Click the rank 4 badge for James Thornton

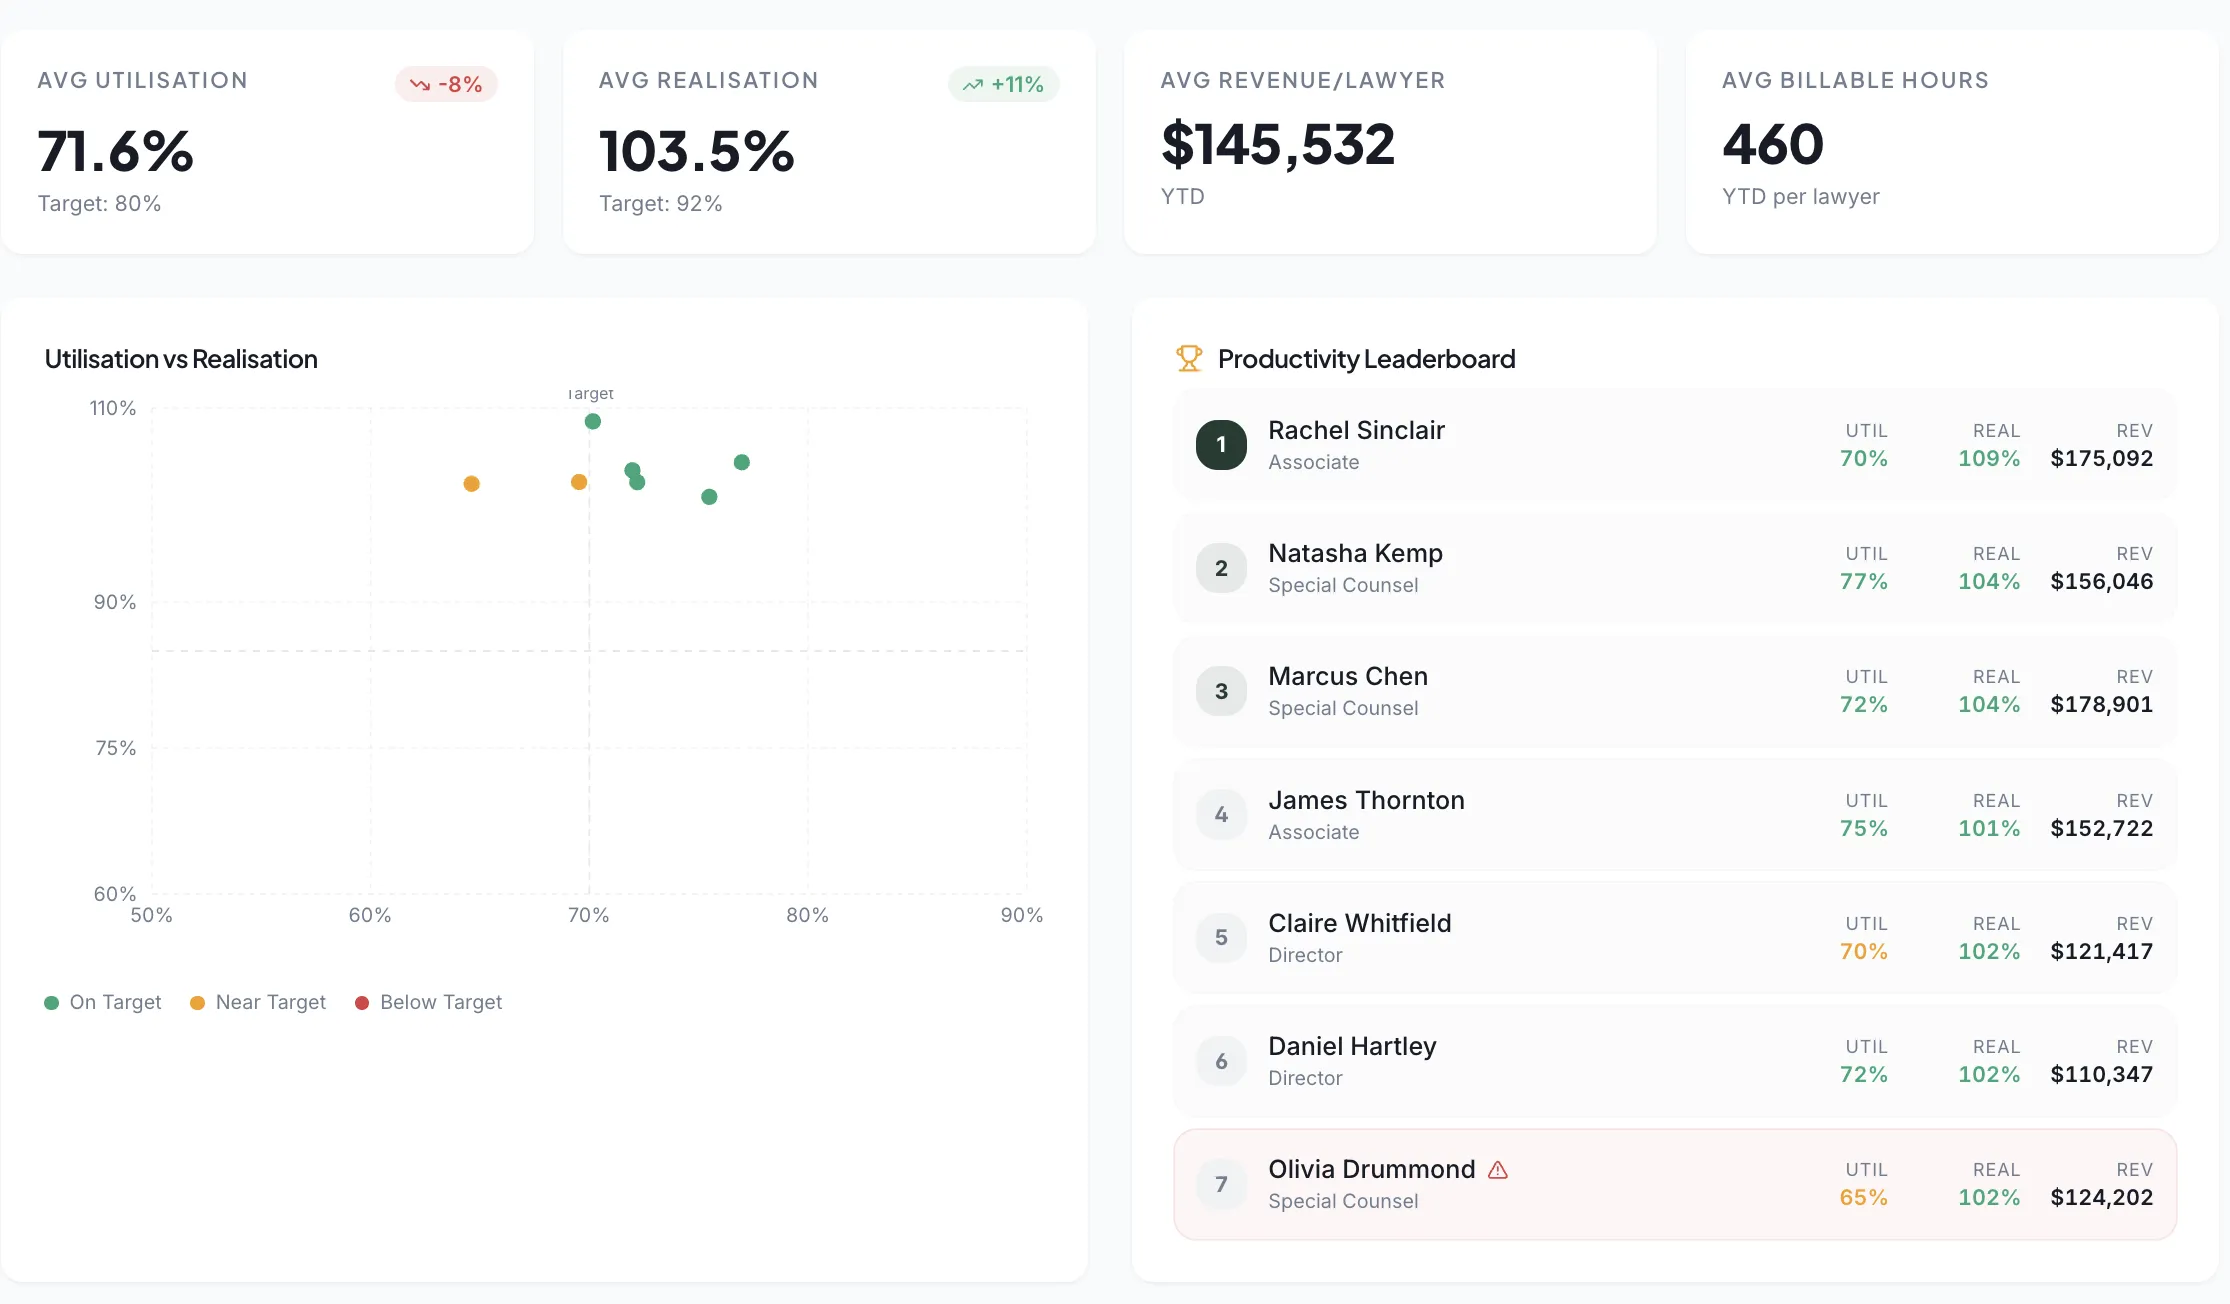(1221, 814)
